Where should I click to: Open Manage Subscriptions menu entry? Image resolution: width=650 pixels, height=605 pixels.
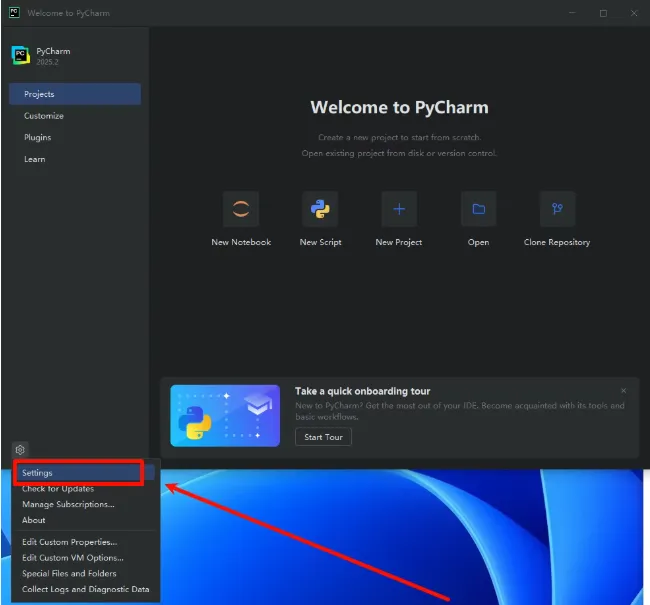coord(85,504)
